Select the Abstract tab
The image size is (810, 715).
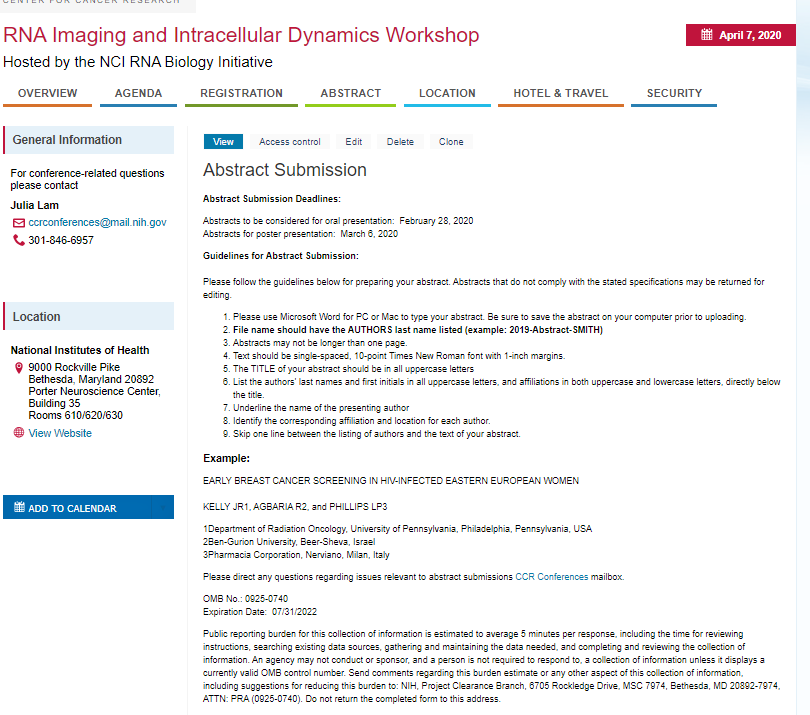click(350, 94)
